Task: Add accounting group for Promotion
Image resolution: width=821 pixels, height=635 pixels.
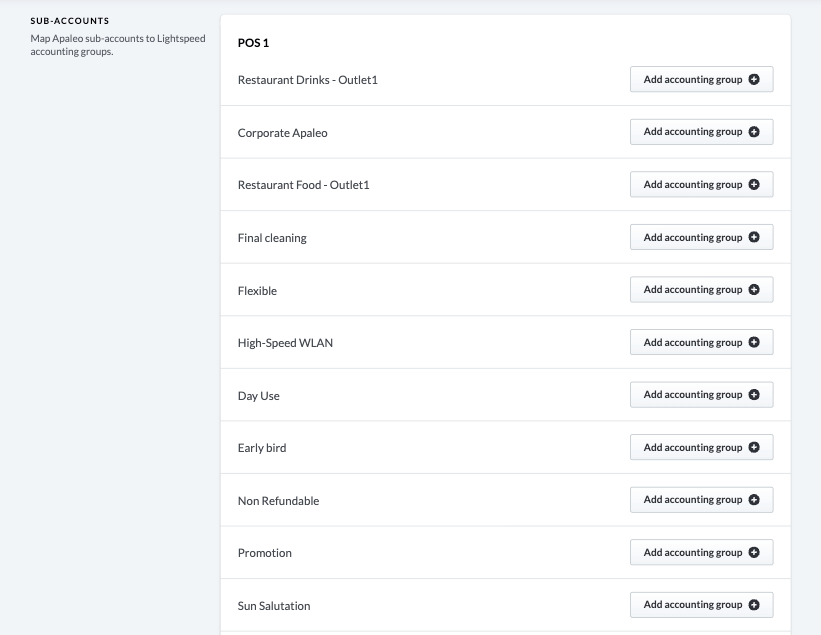Action: coord(700,552)
